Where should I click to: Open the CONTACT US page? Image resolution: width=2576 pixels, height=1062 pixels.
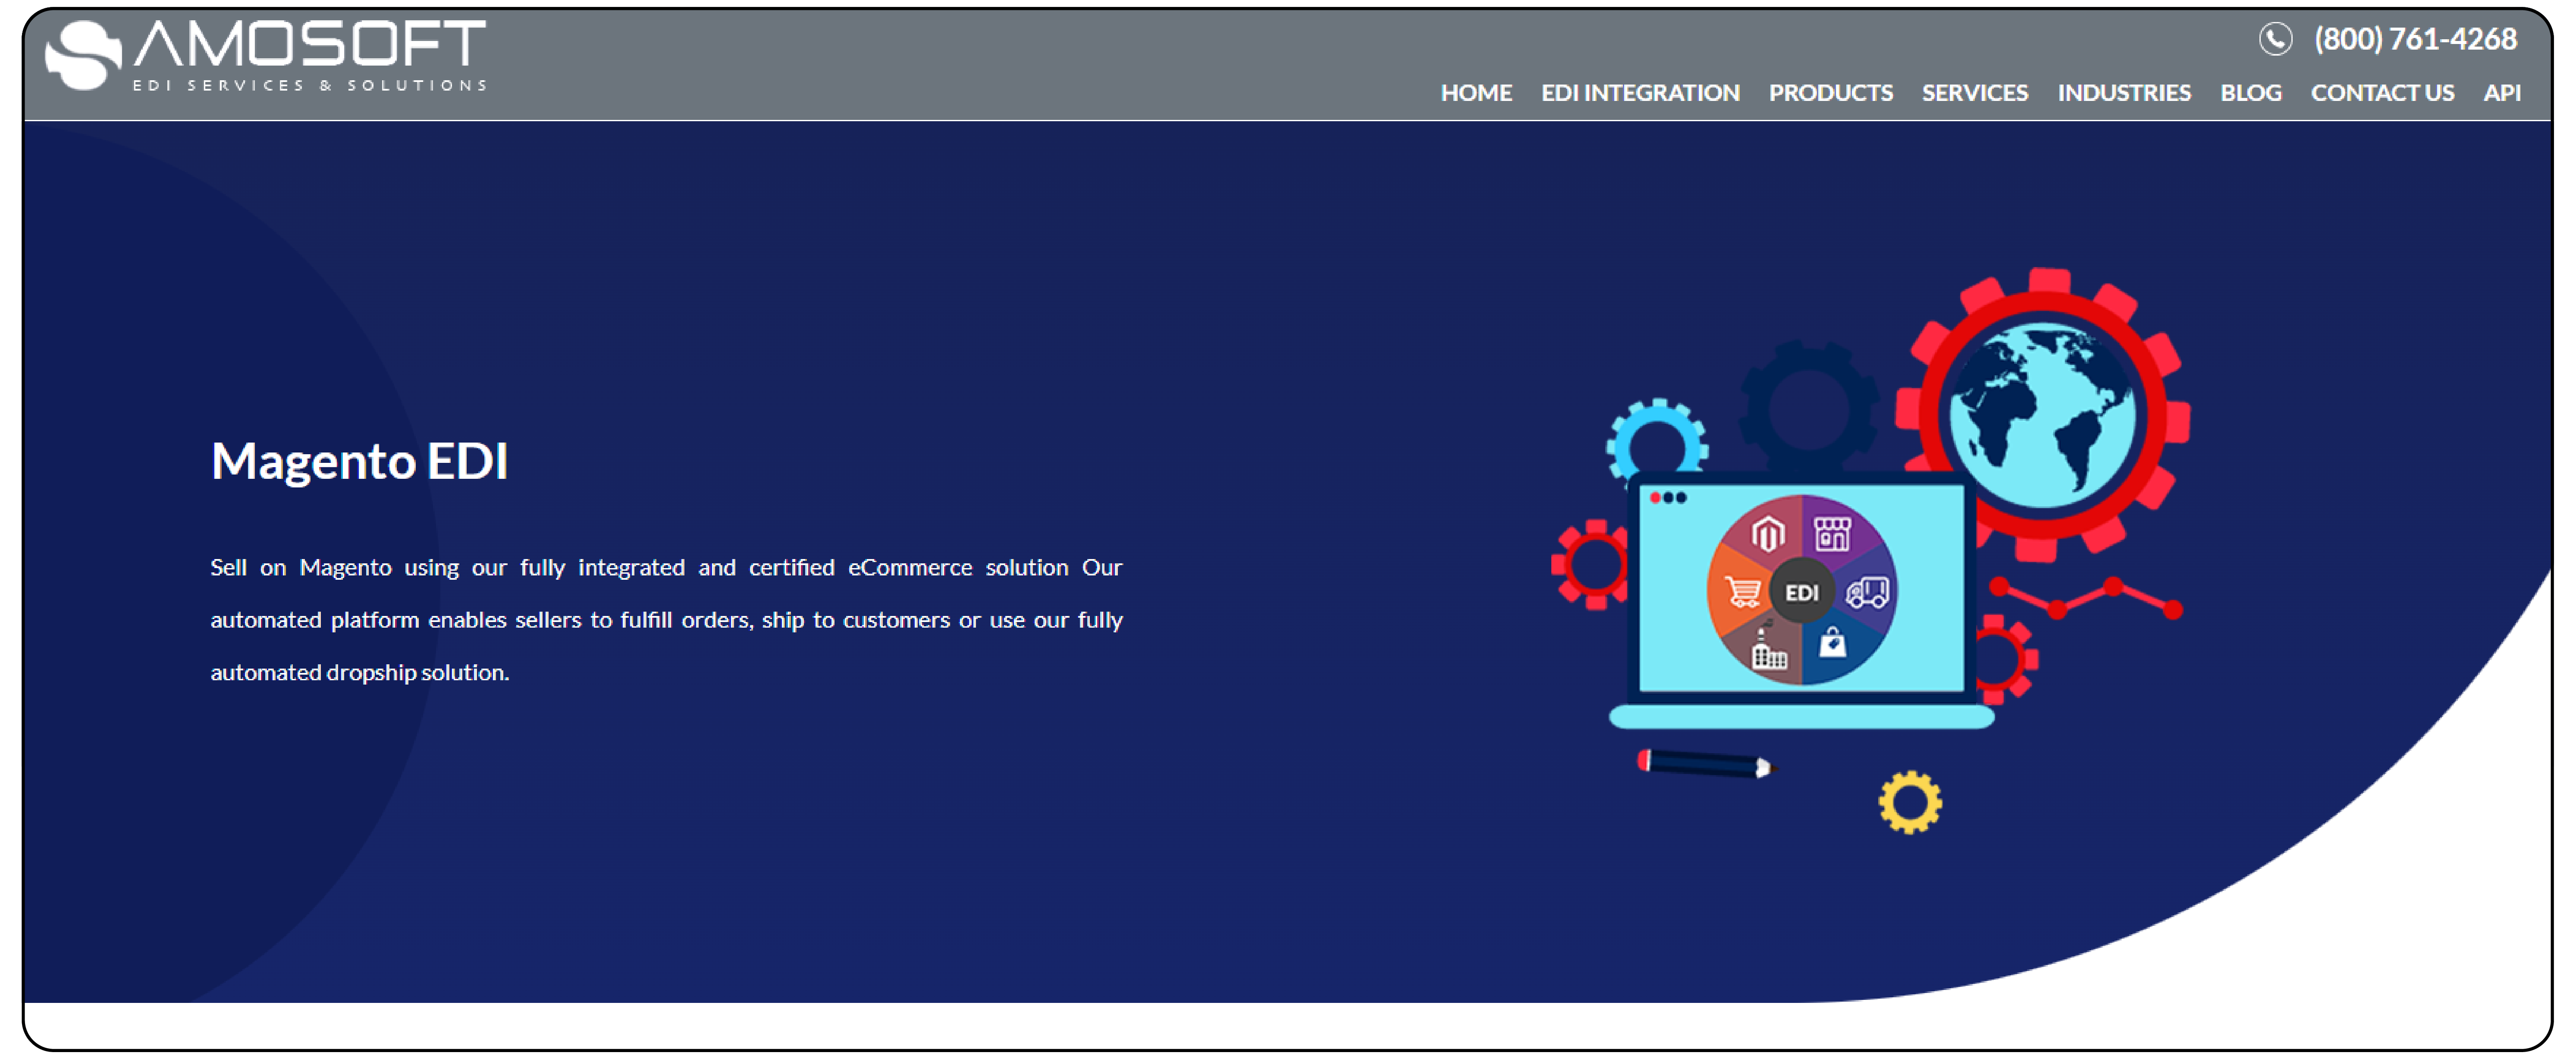pyautogui.click(x=2382, y=93)
